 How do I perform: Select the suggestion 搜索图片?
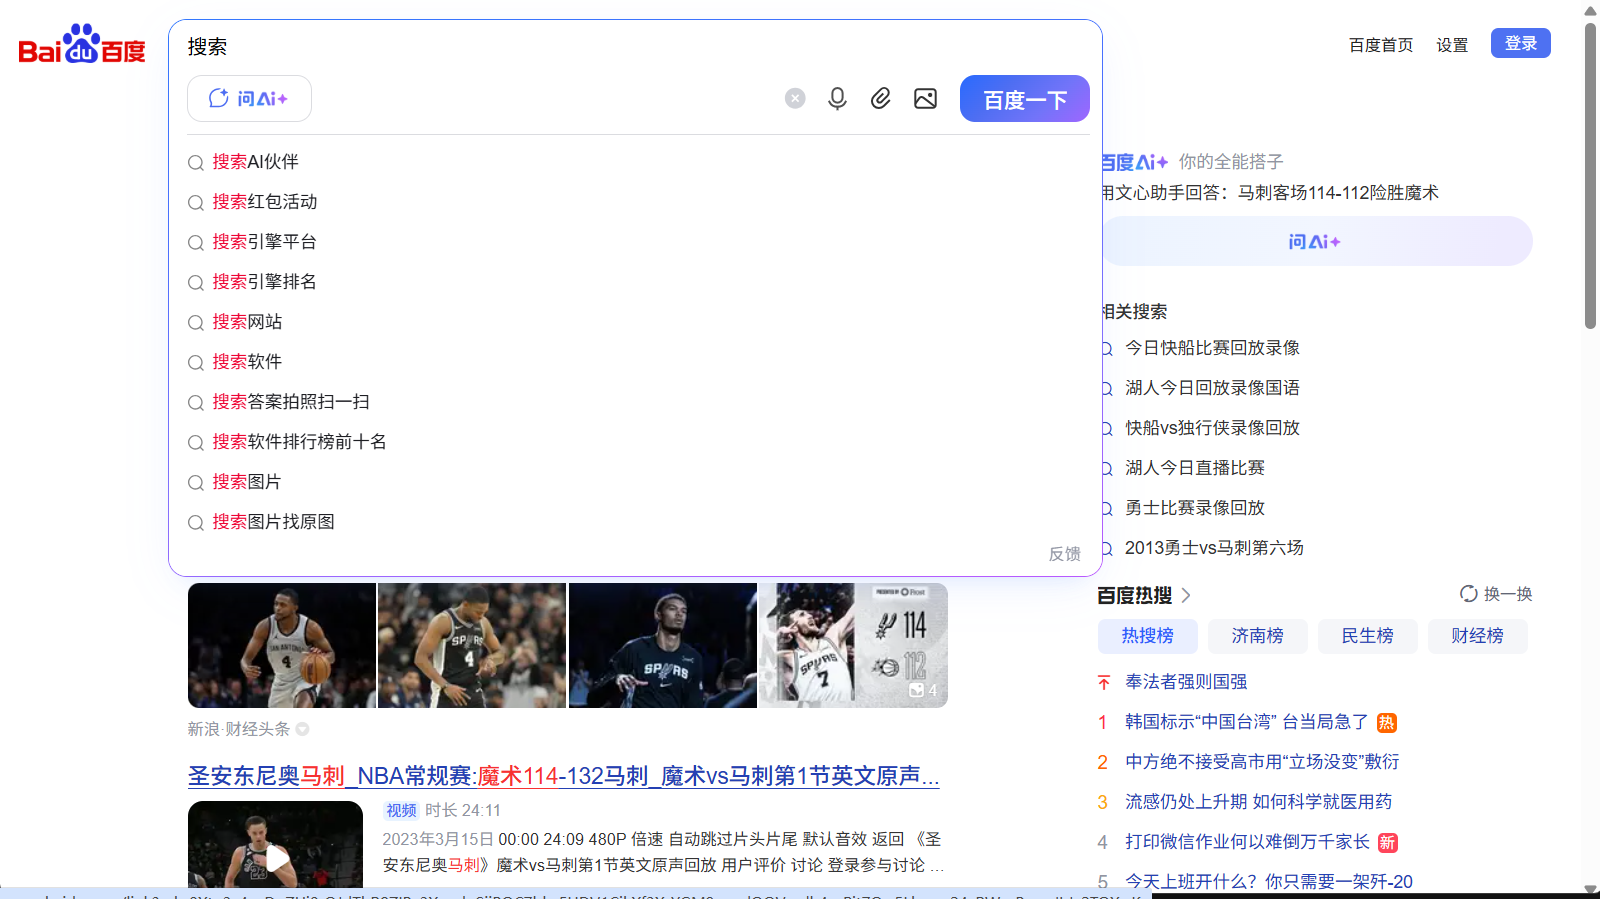coord(247,482)
